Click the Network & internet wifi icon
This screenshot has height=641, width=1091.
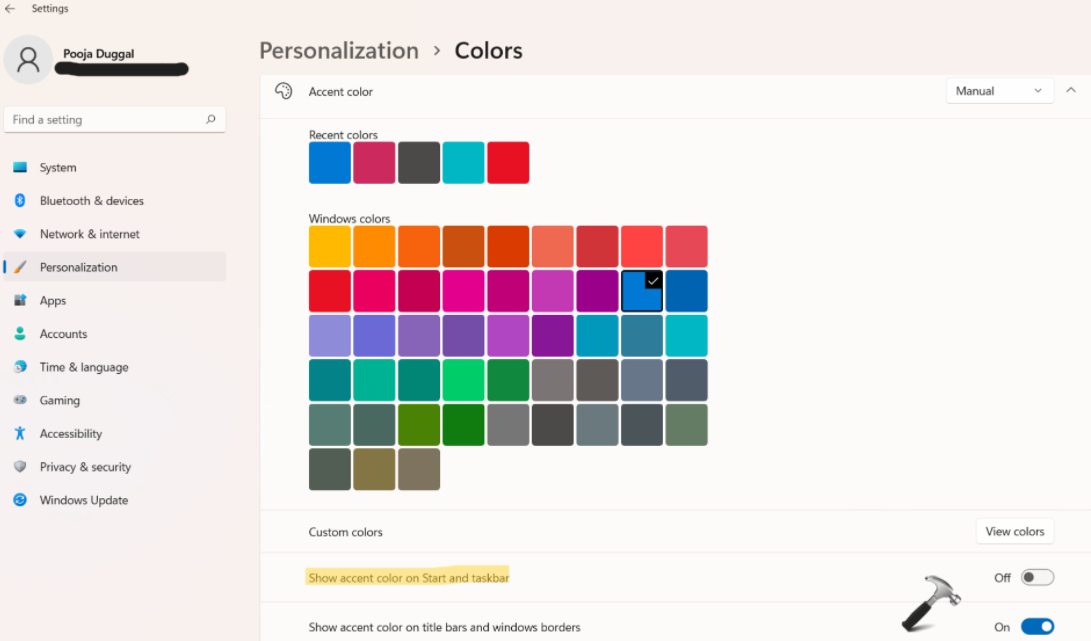(20, 234)
